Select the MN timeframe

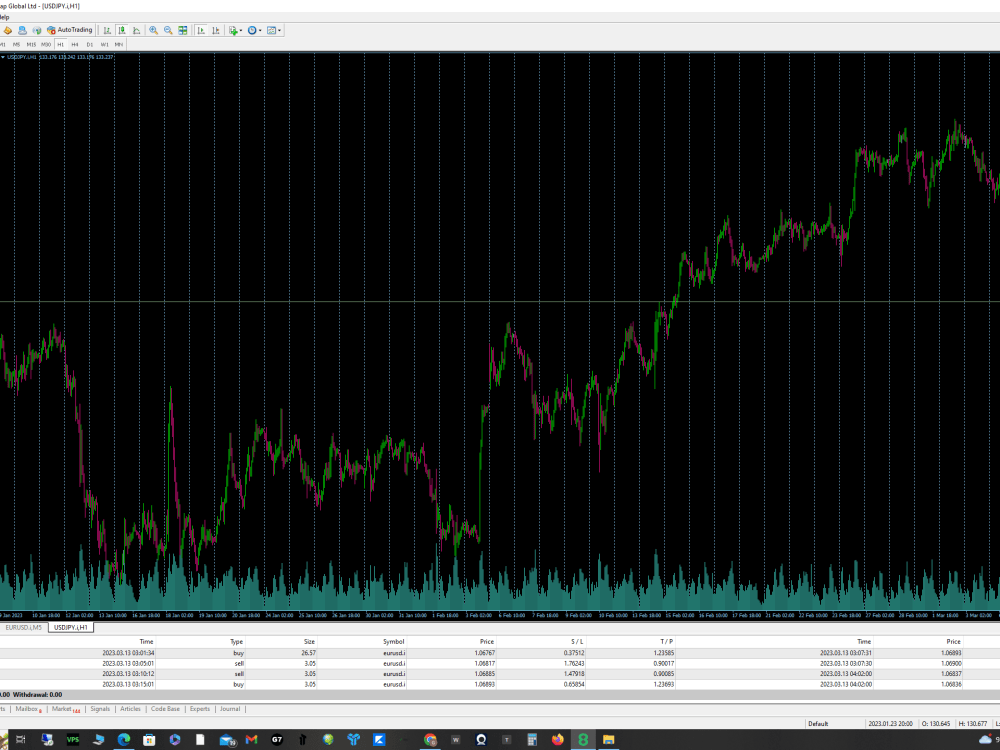(x=119, y=45)
